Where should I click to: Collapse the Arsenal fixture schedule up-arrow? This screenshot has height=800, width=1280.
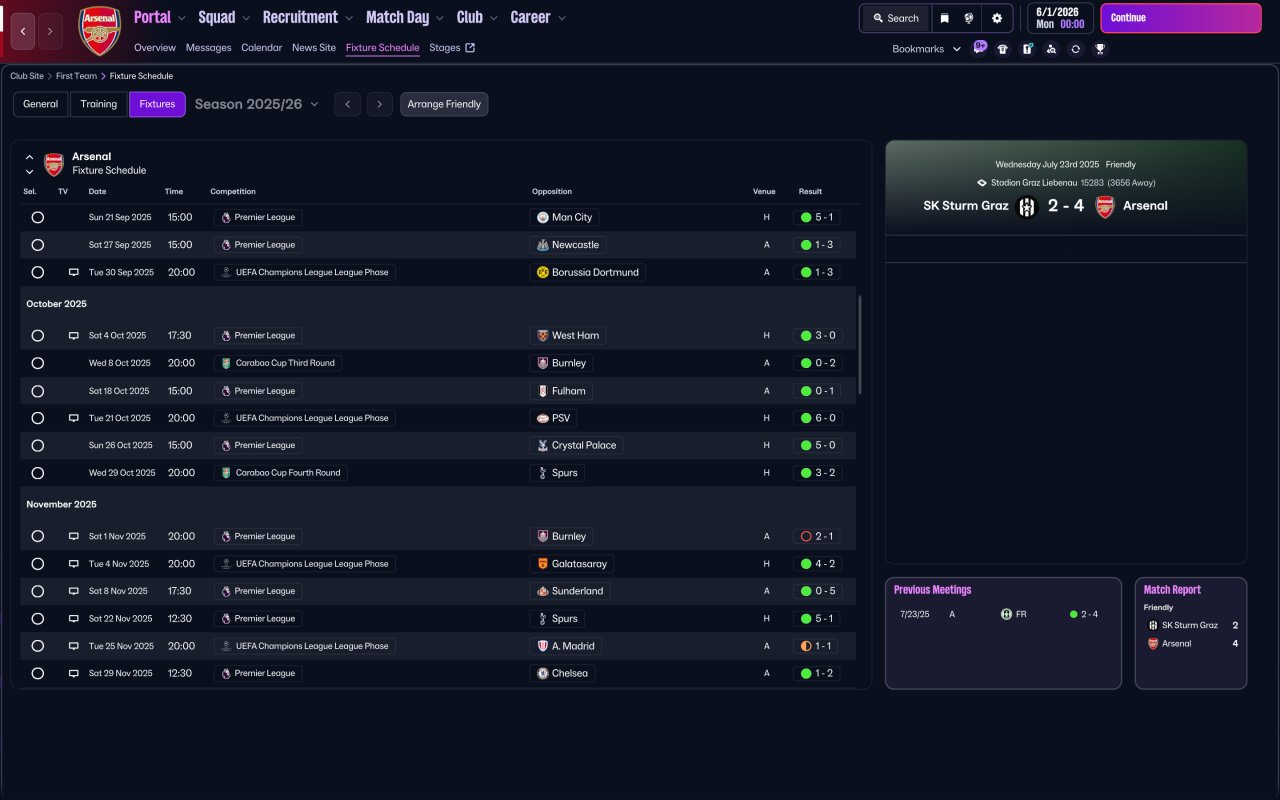pos(29,157)
